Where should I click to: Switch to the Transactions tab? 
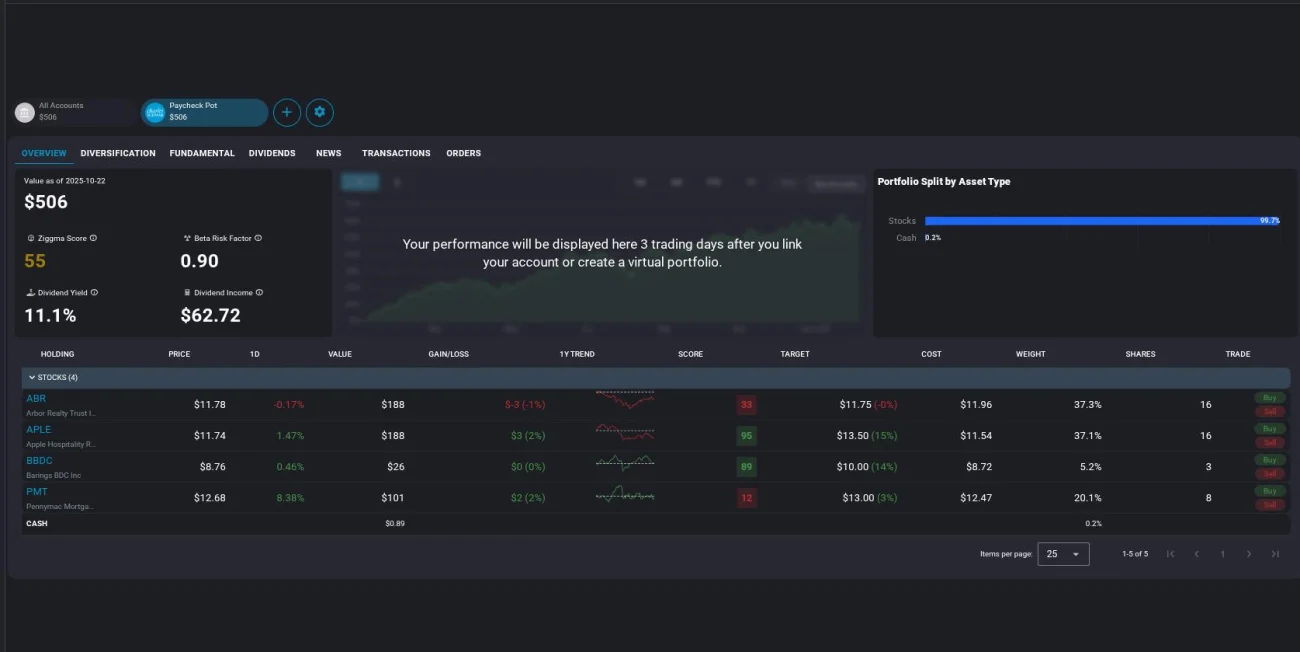coord(396,153)
